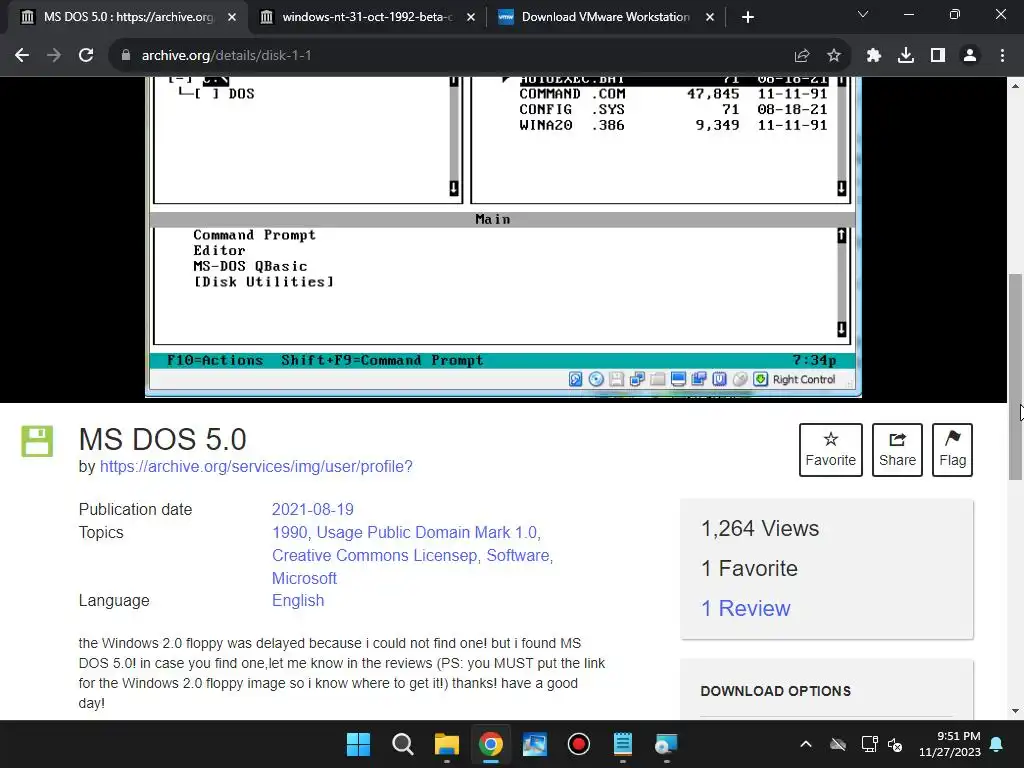Open the uploader profile link
This screenshot has width=1024, height=768.
point(256,466)
